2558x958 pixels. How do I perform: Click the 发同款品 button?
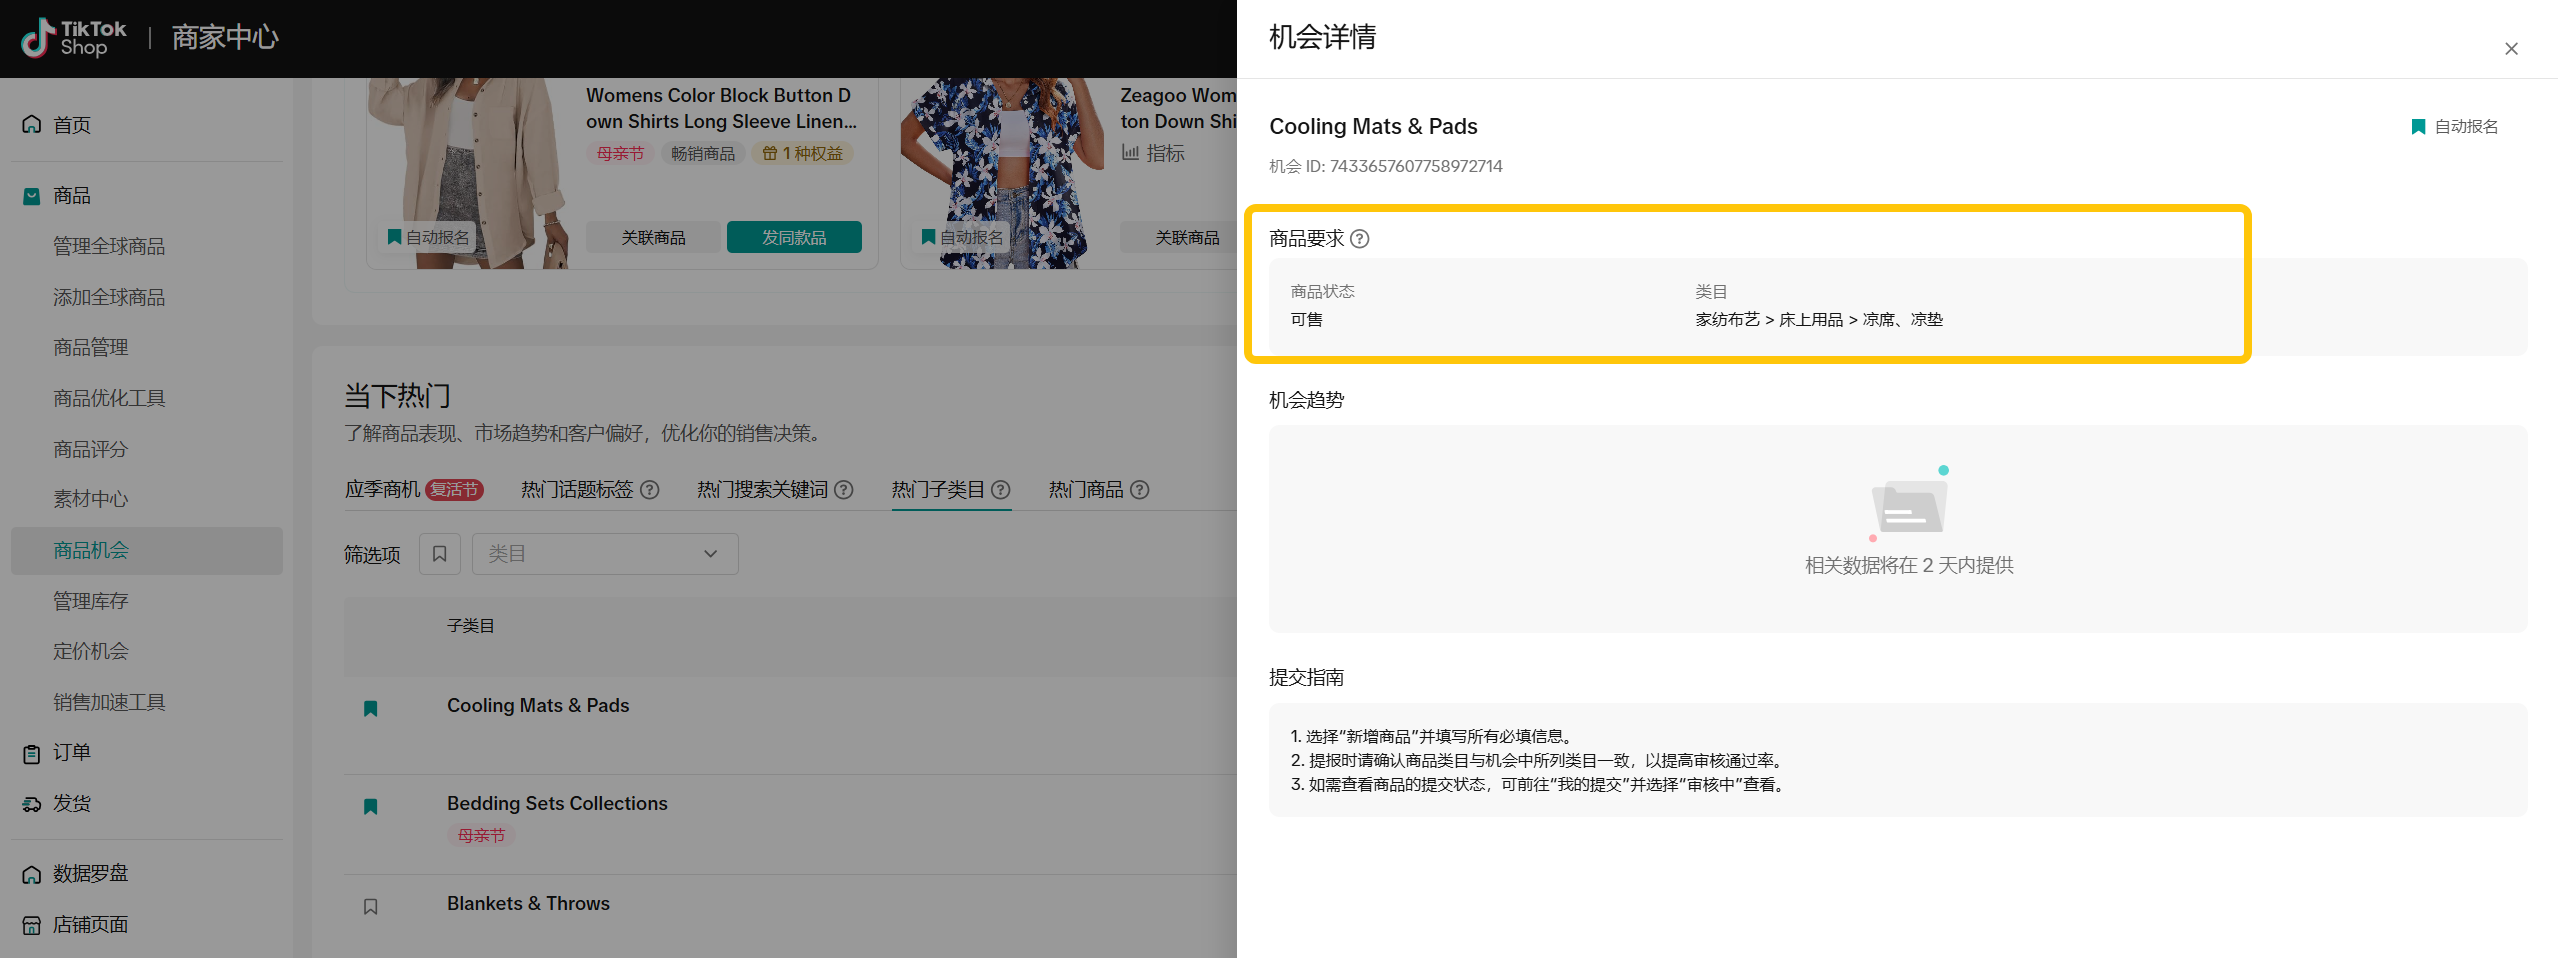click(x=793, y=238)
